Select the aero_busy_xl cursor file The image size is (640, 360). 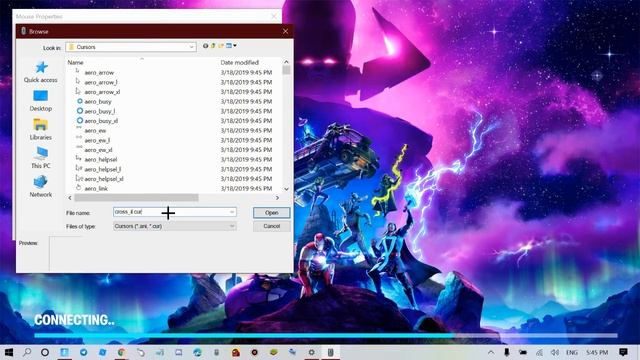pyautogui.click(x=101, y=121)
